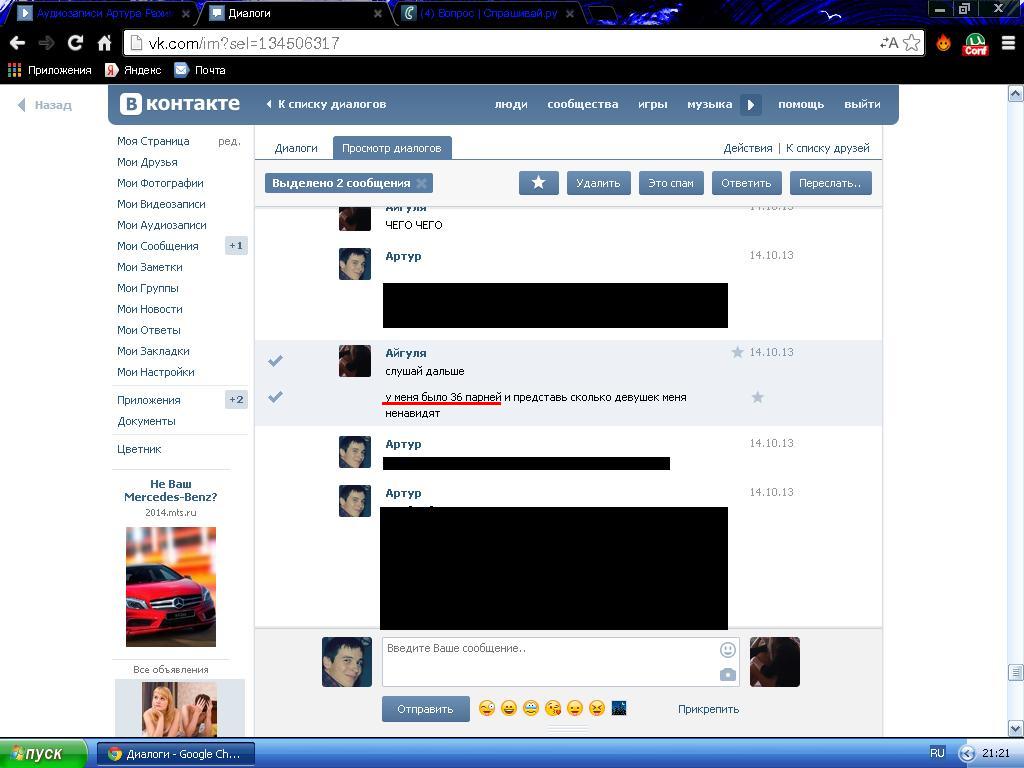This screenshot has height=768, width=1024.
Task: Open музыка in the header menu
Action: pos(709,104)
